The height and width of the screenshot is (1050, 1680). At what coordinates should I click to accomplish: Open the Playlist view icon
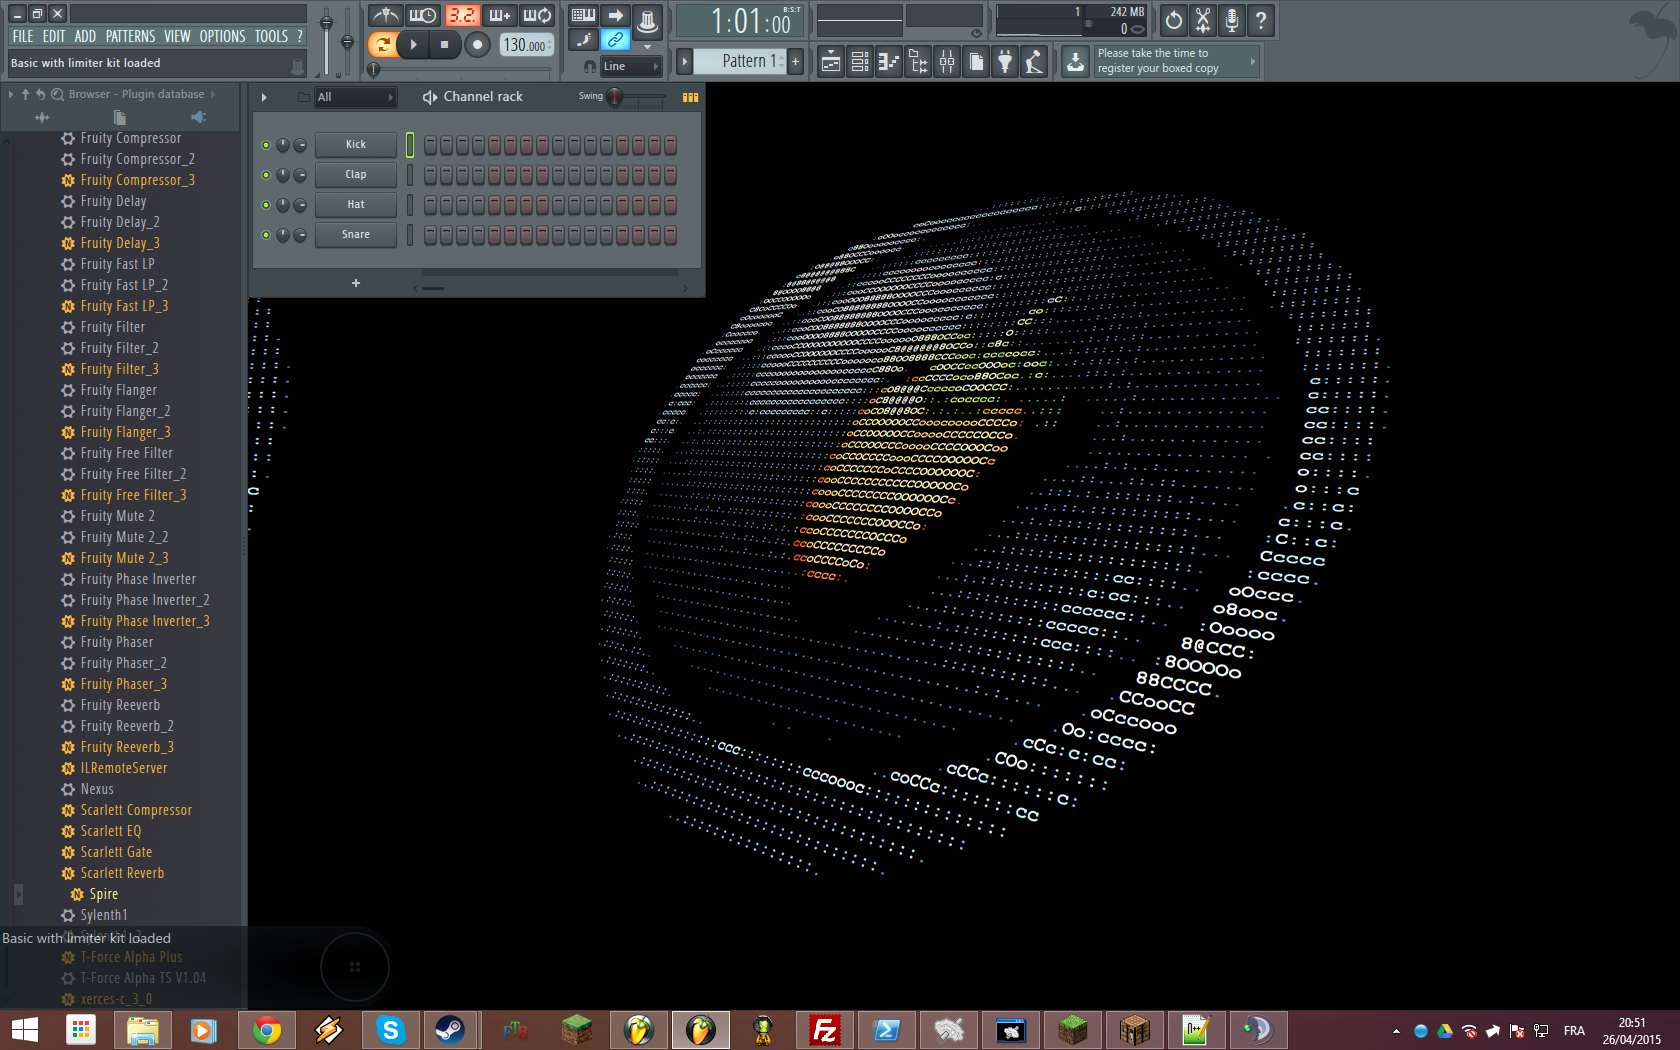pos(830,62)
